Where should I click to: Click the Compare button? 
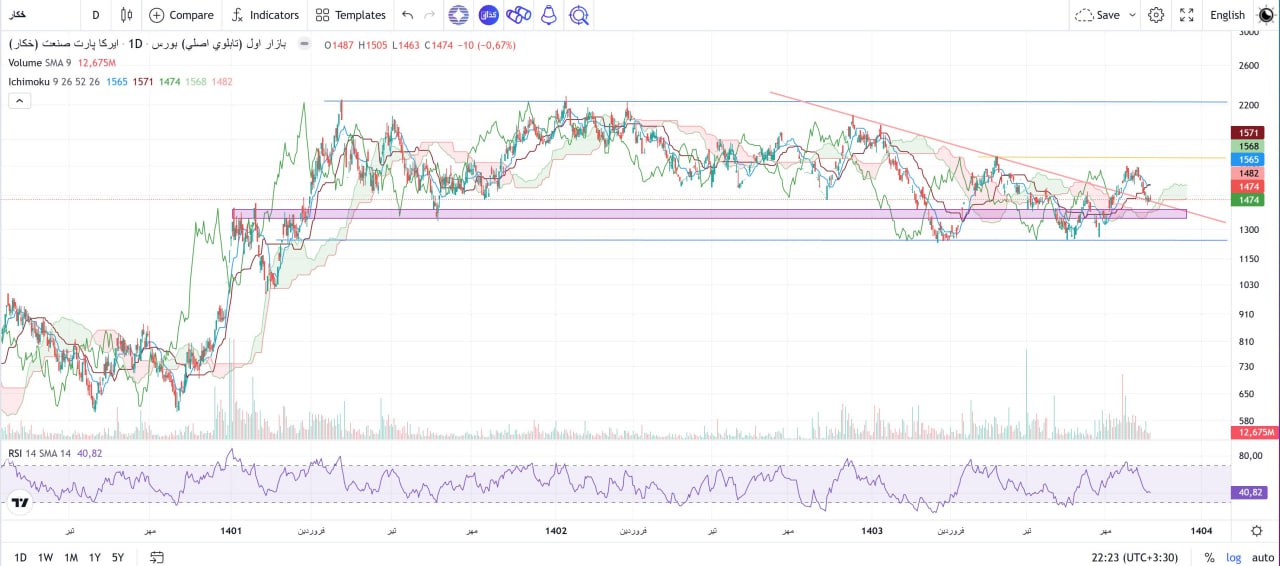coord(181,15)
